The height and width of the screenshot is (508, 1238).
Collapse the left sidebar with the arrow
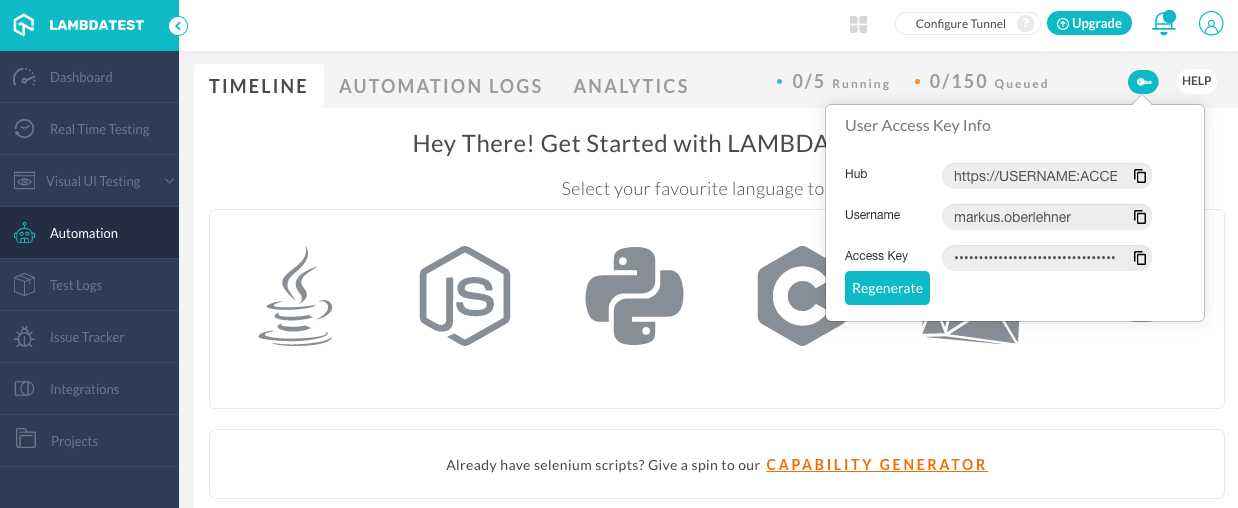(x=178, y=26)
